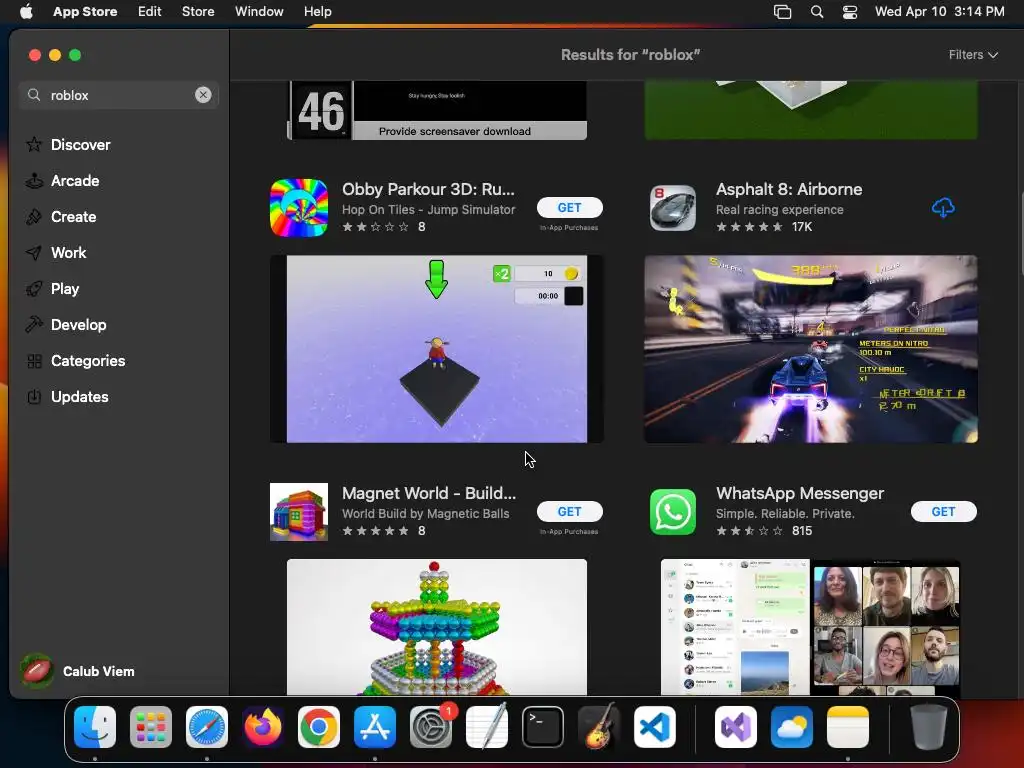Open Notes from the Dock
1024x768 pixels.
coord(848,727)
